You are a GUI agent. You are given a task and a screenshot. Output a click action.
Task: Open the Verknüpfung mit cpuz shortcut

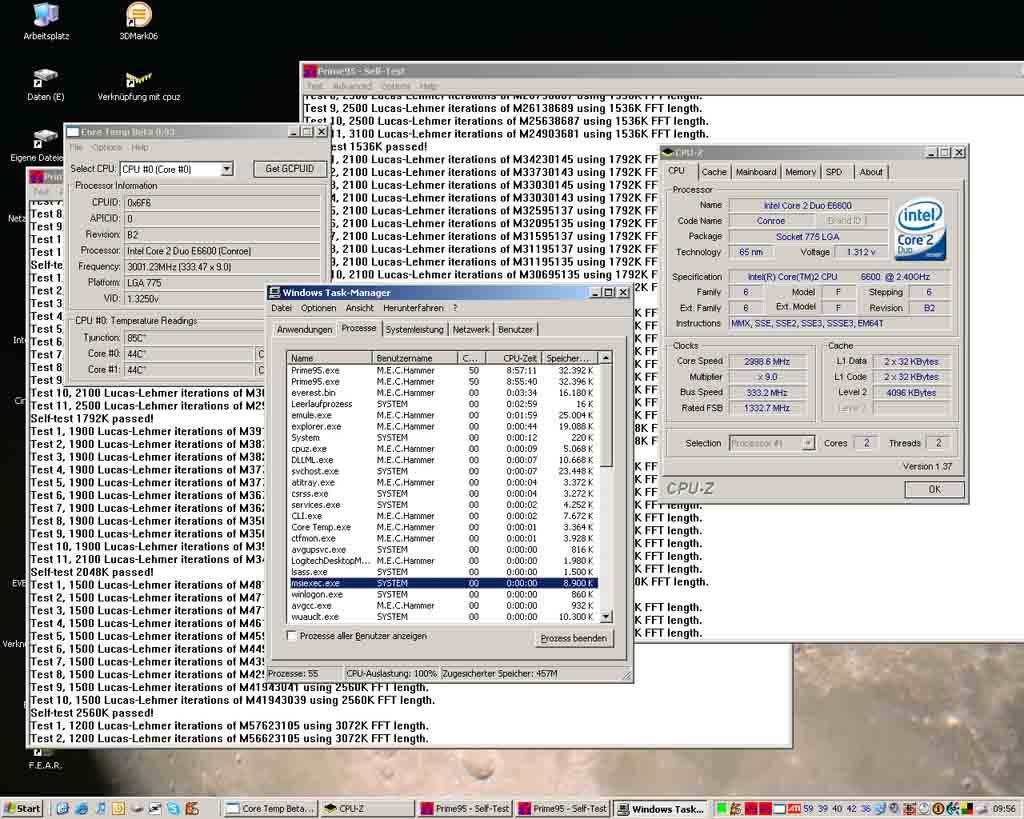click(x=138, y=85)
